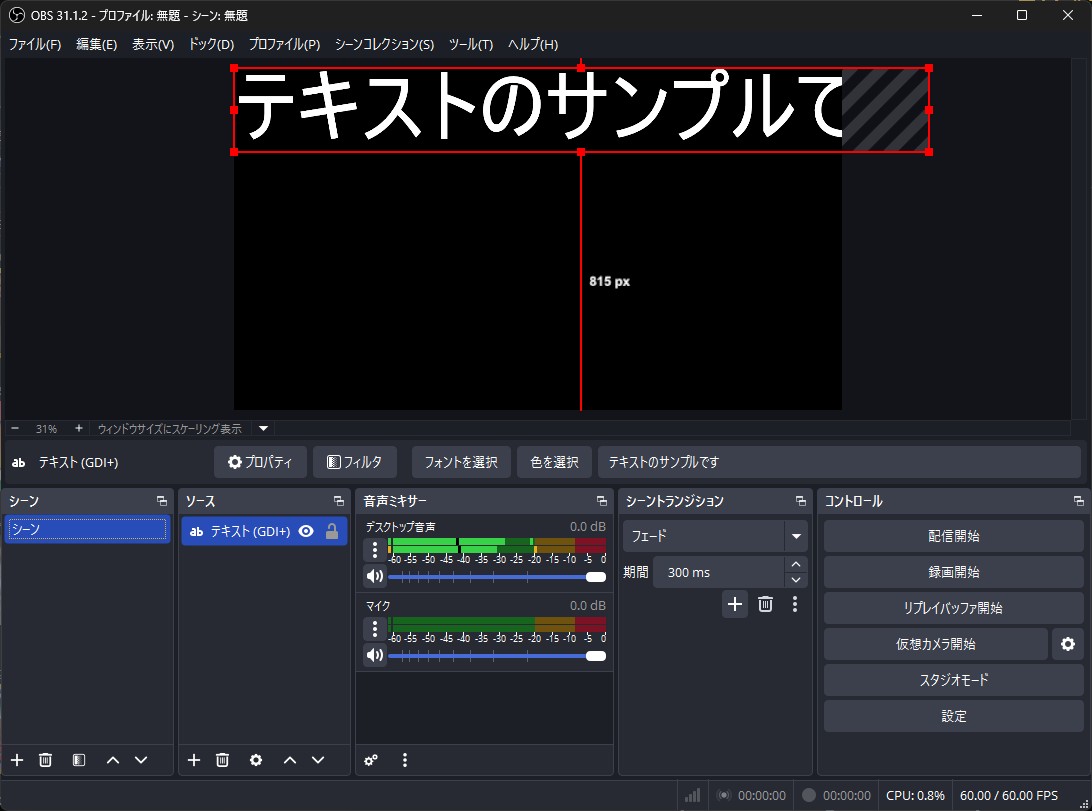Open source properties gear in sources toolbar

click(x=256, y=760)
